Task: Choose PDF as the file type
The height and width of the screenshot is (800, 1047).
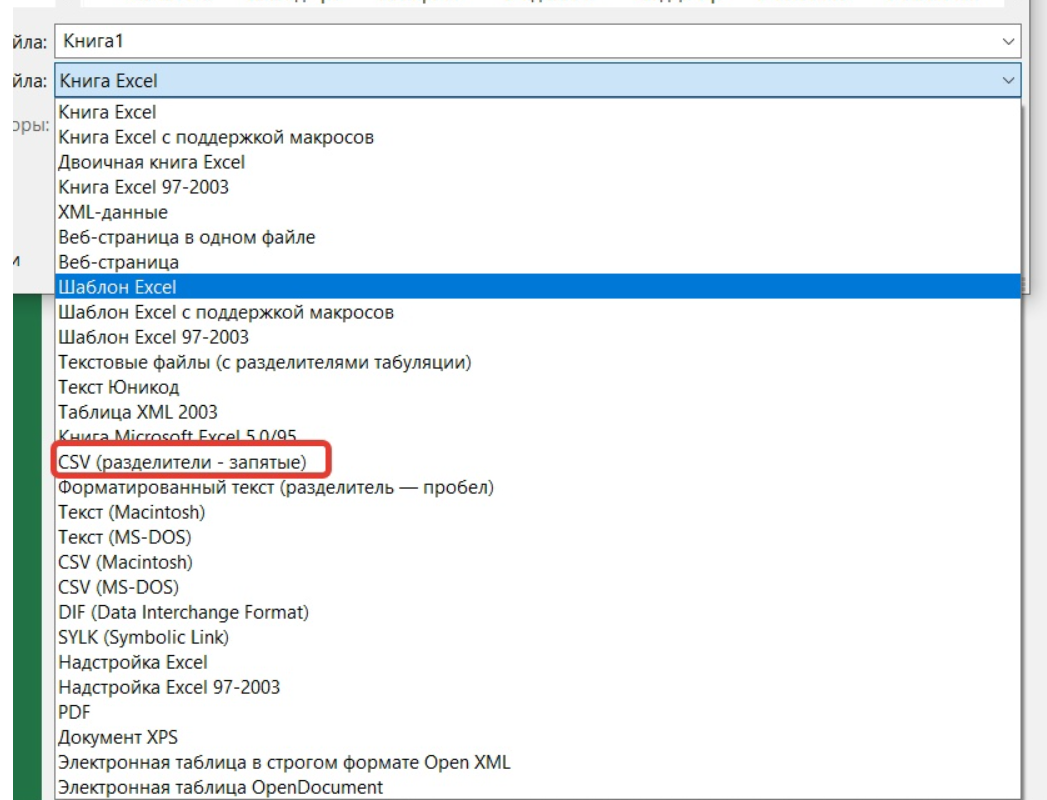Action: [538, 713]
